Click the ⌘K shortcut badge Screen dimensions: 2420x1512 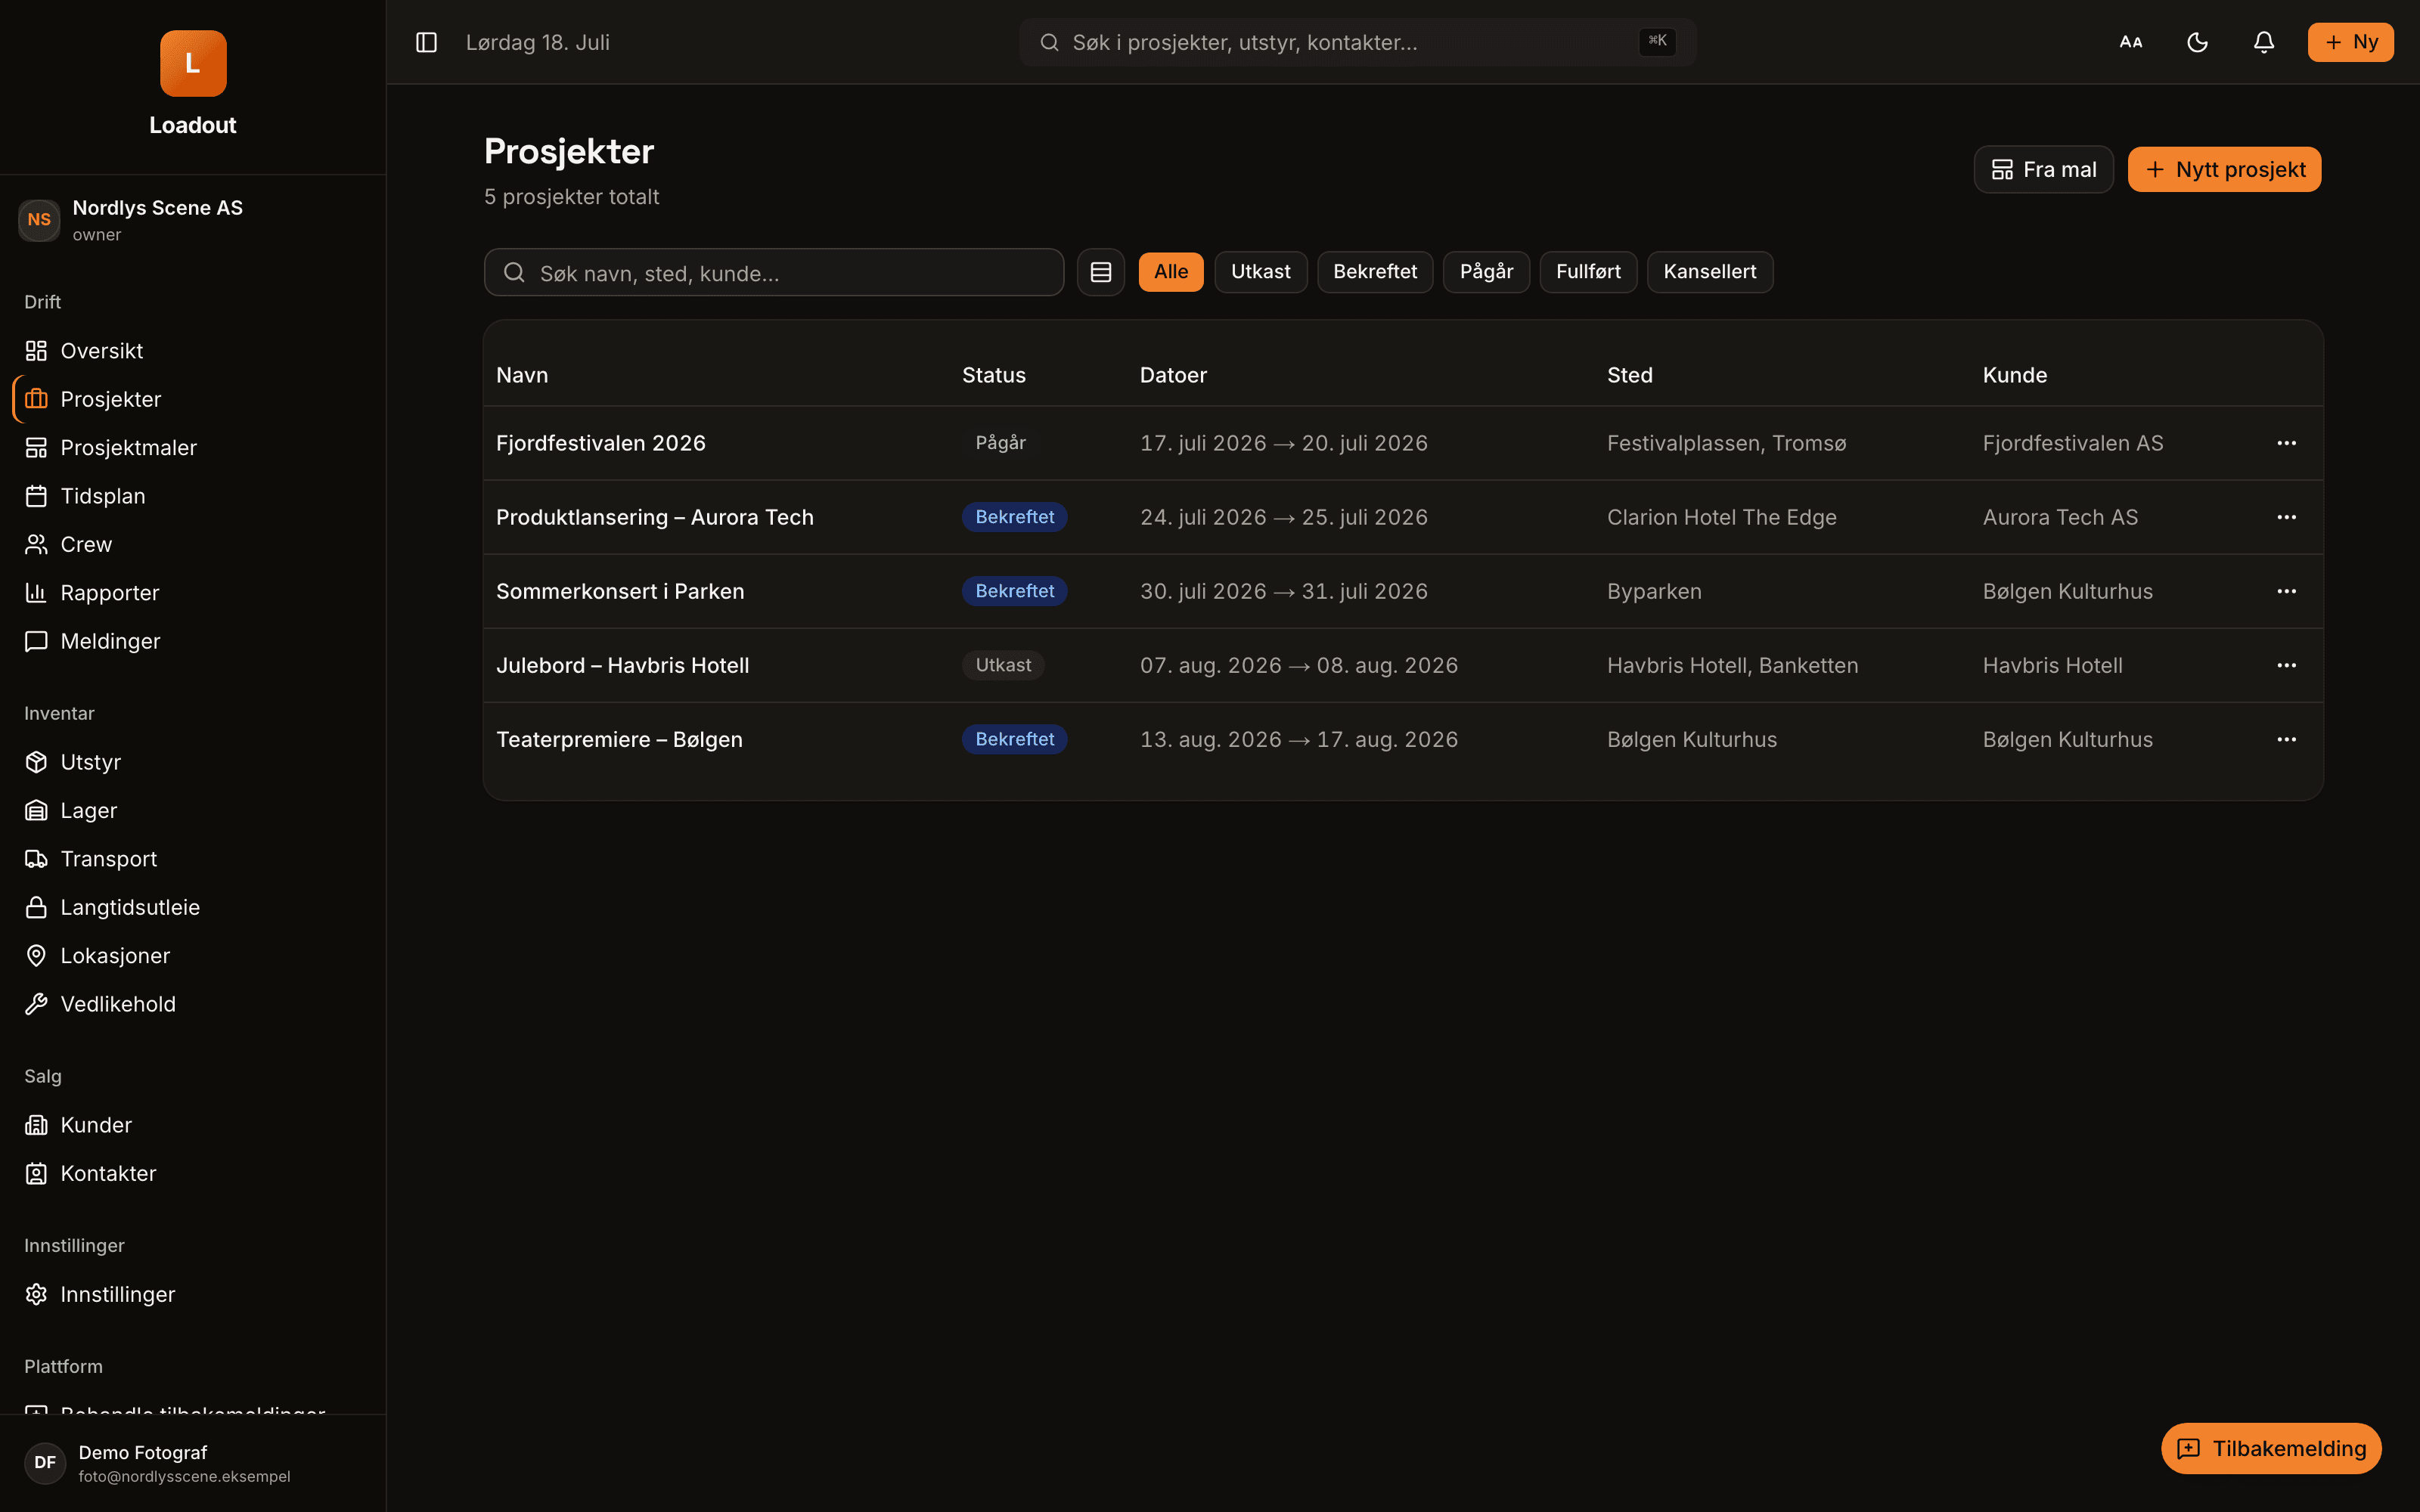pos(1657,41)
